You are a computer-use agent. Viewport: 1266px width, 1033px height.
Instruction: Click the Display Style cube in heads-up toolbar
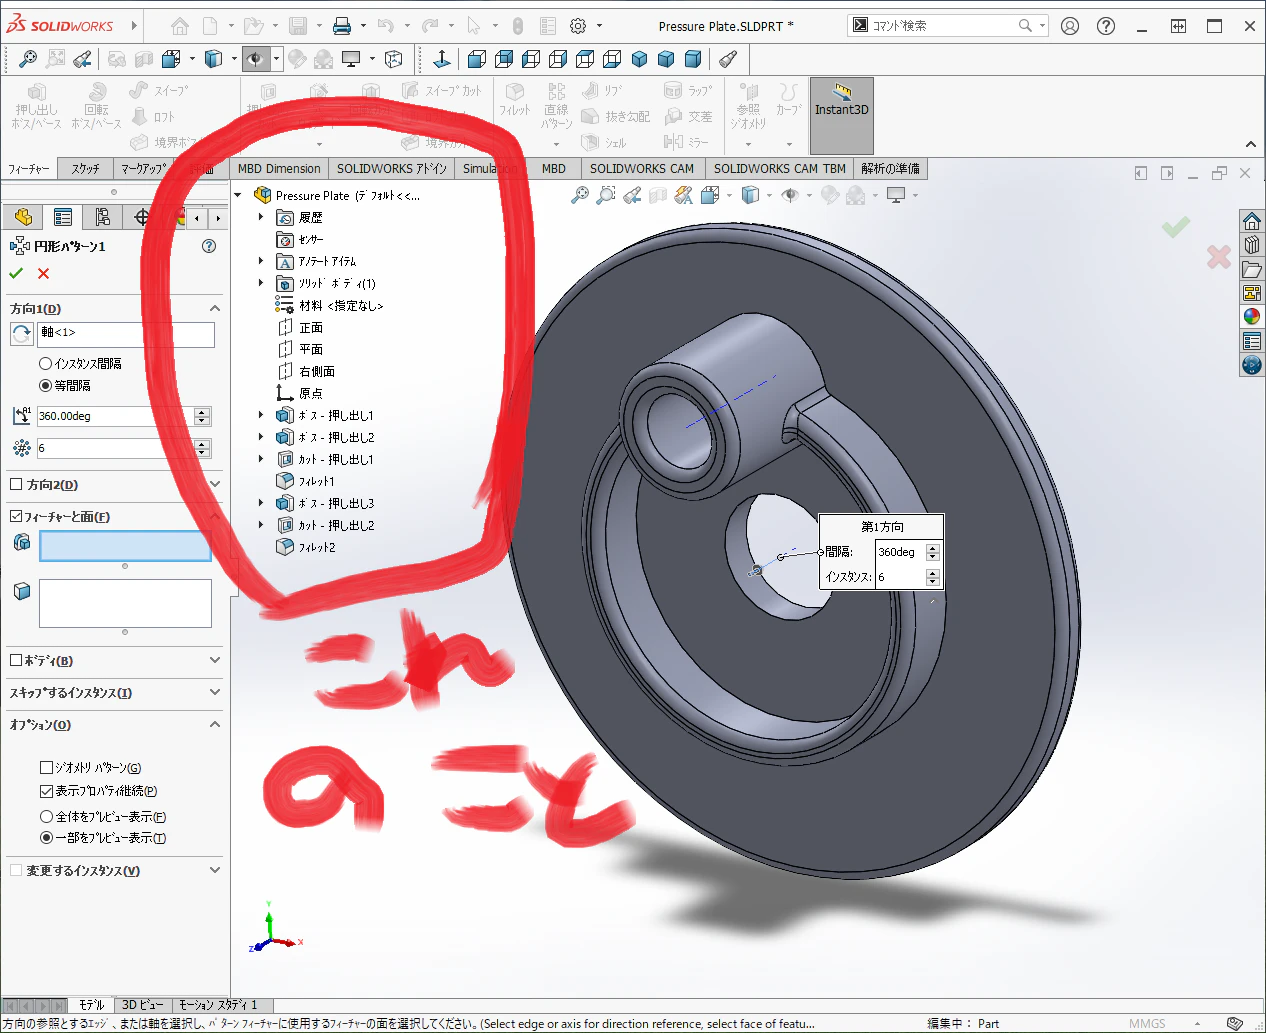coord(750,196)
